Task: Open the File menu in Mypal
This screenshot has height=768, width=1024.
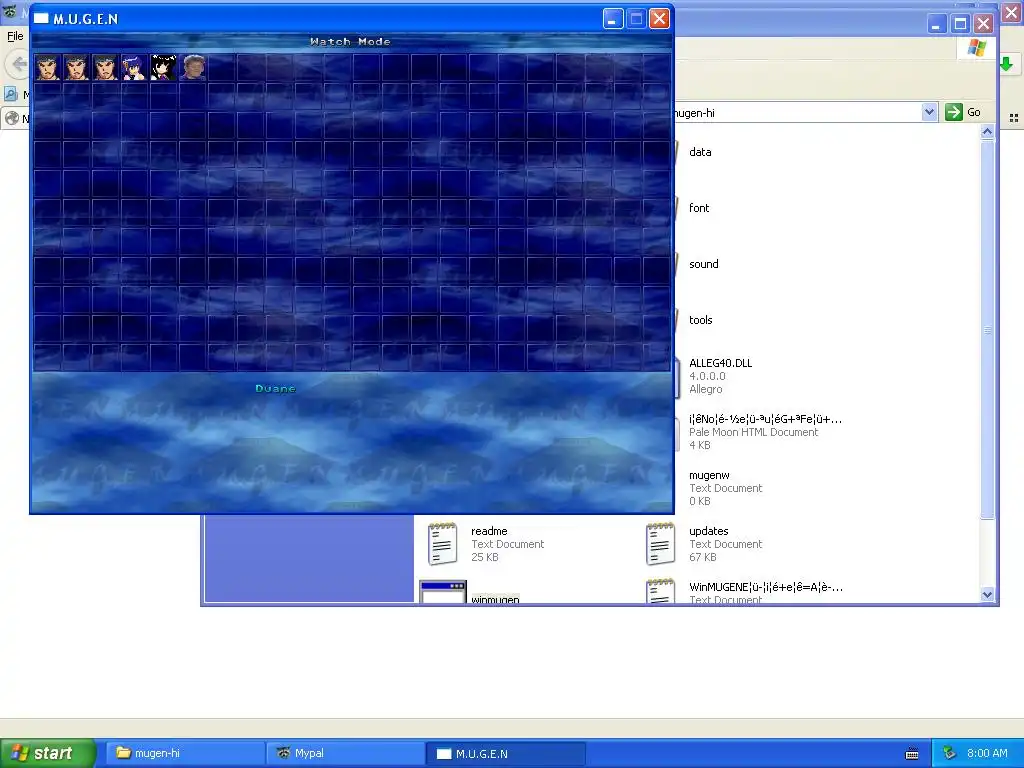Action: coord(15,37)
